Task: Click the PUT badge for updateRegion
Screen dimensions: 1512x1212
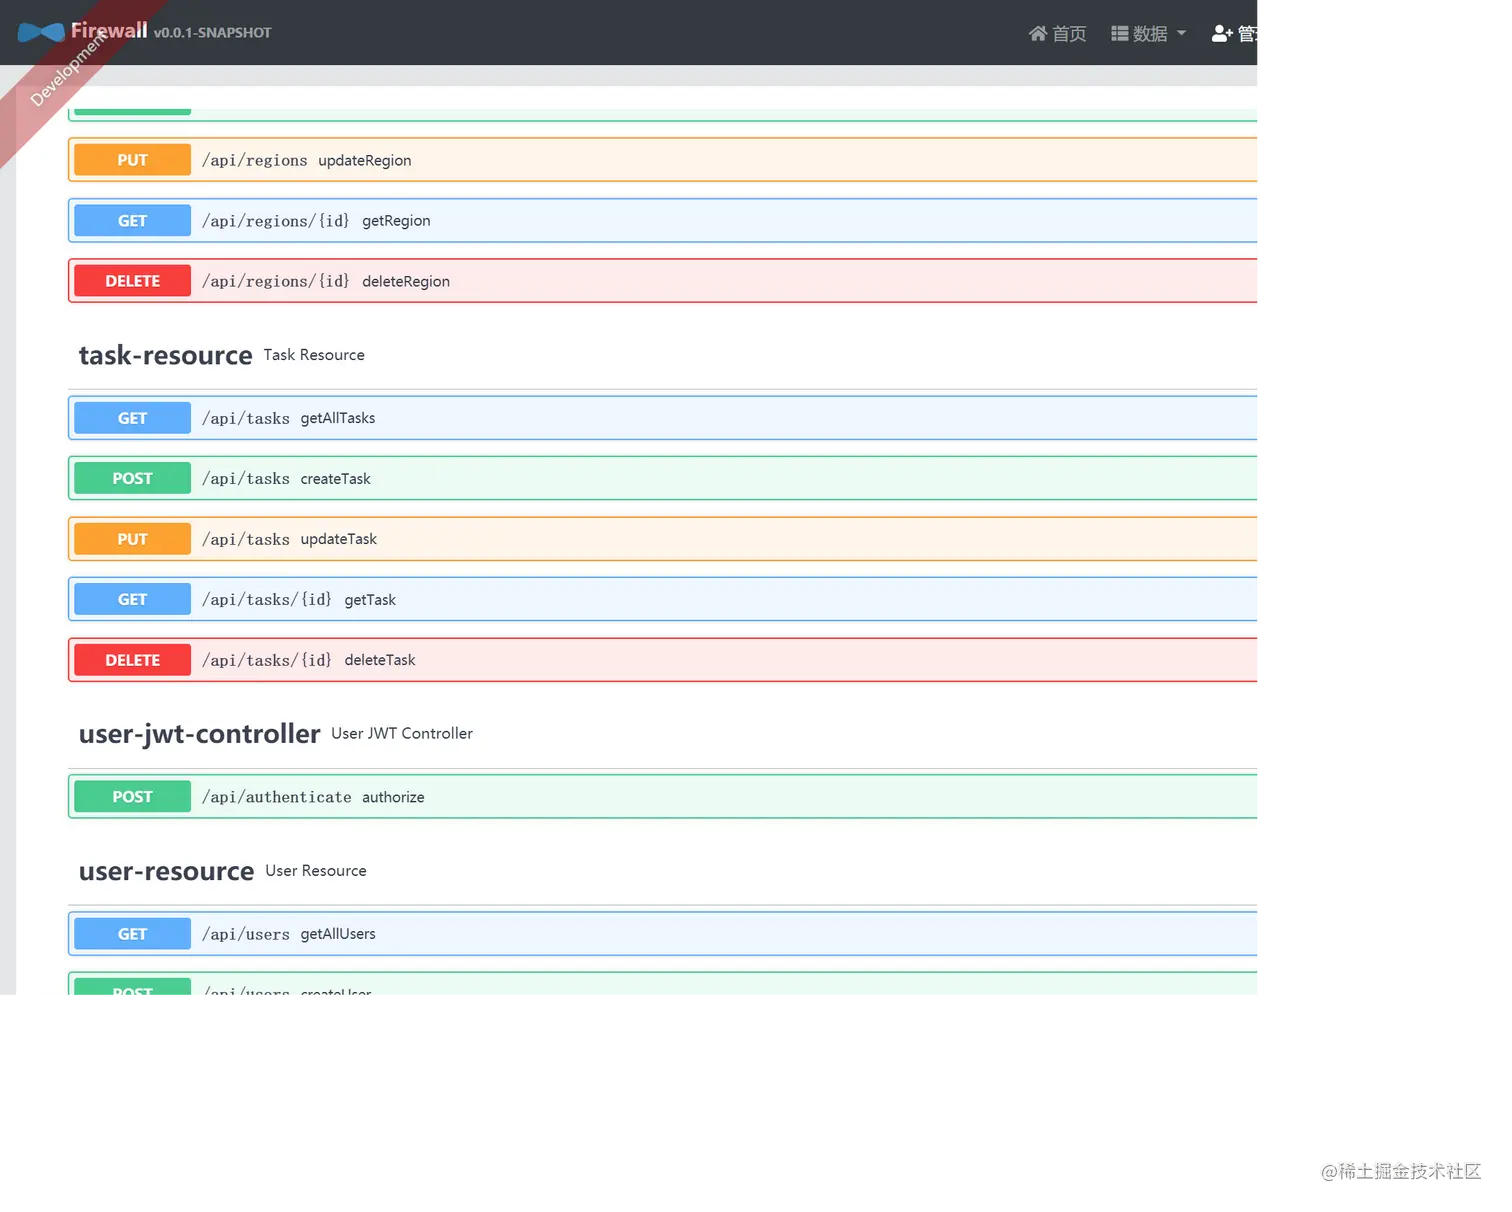Action: click(132, 160)
